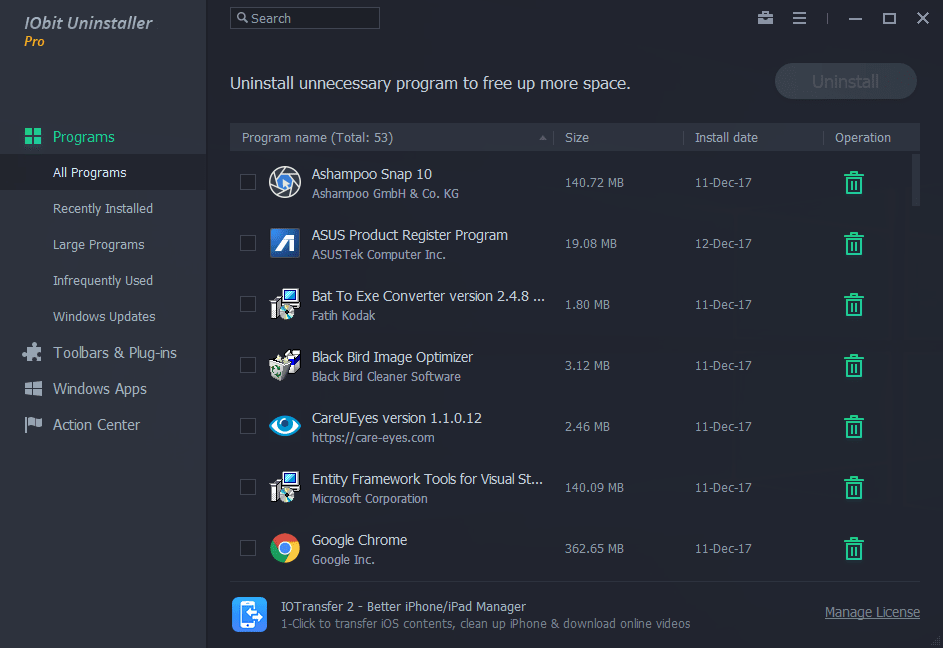Trash Black Bird Image Optimizer

pyautogui.click(x=853, y=366)
